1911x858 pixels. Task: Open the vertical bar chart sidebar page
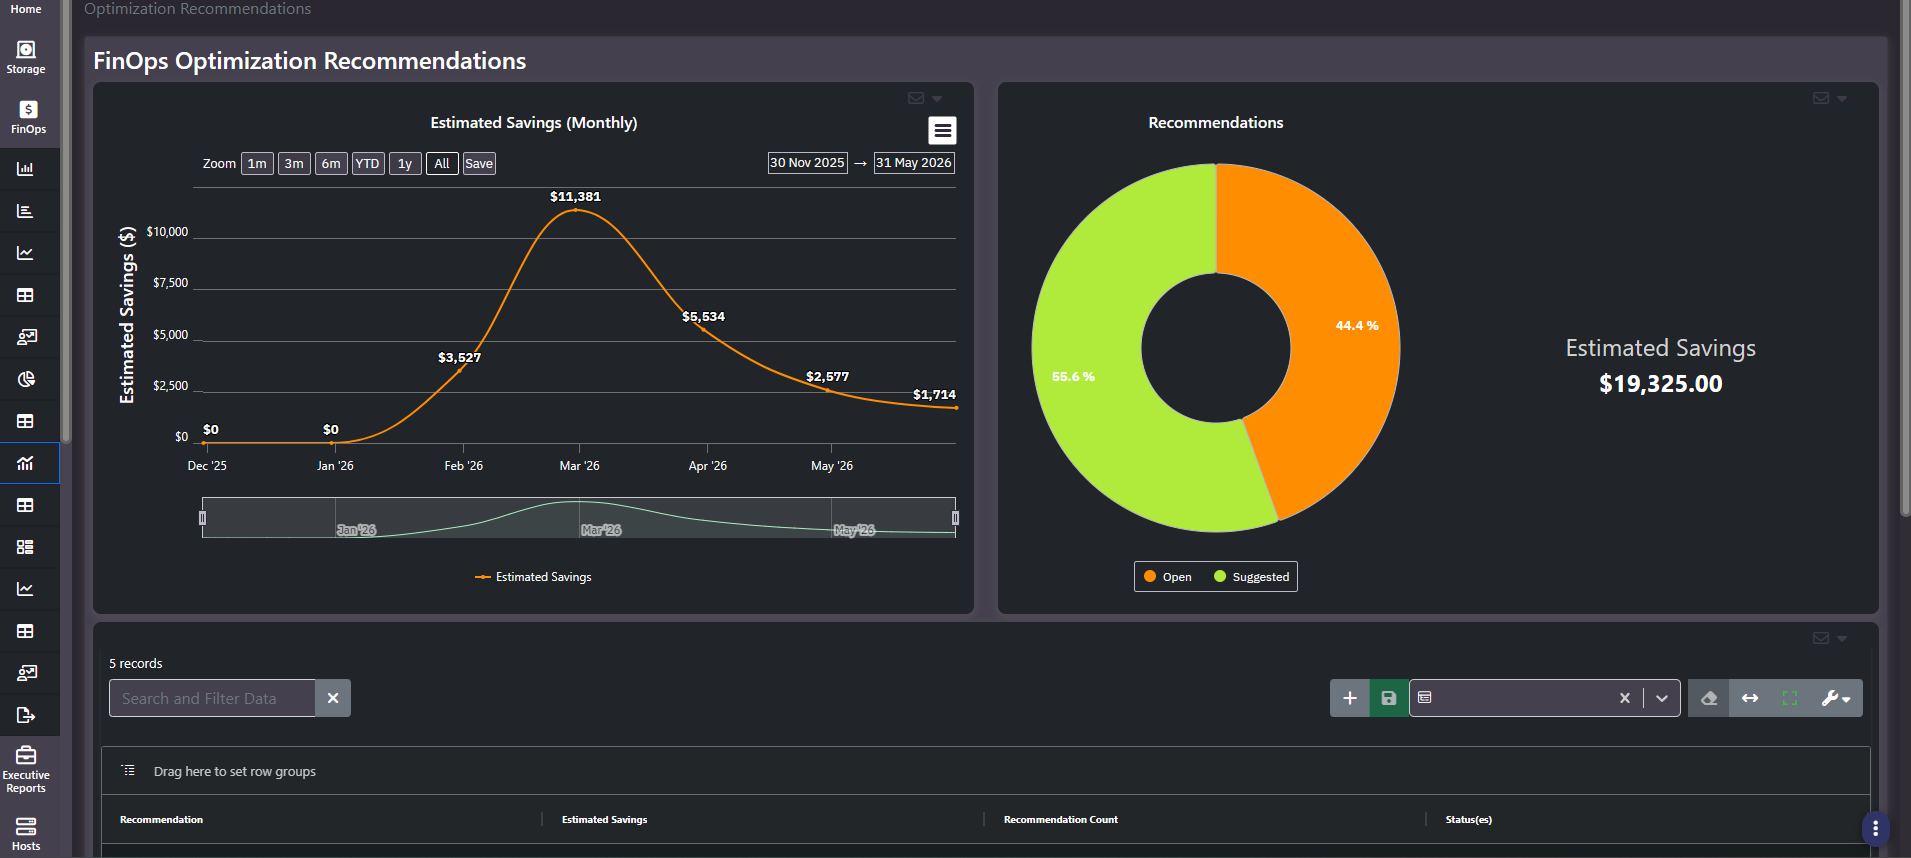[x=26, y=169]
